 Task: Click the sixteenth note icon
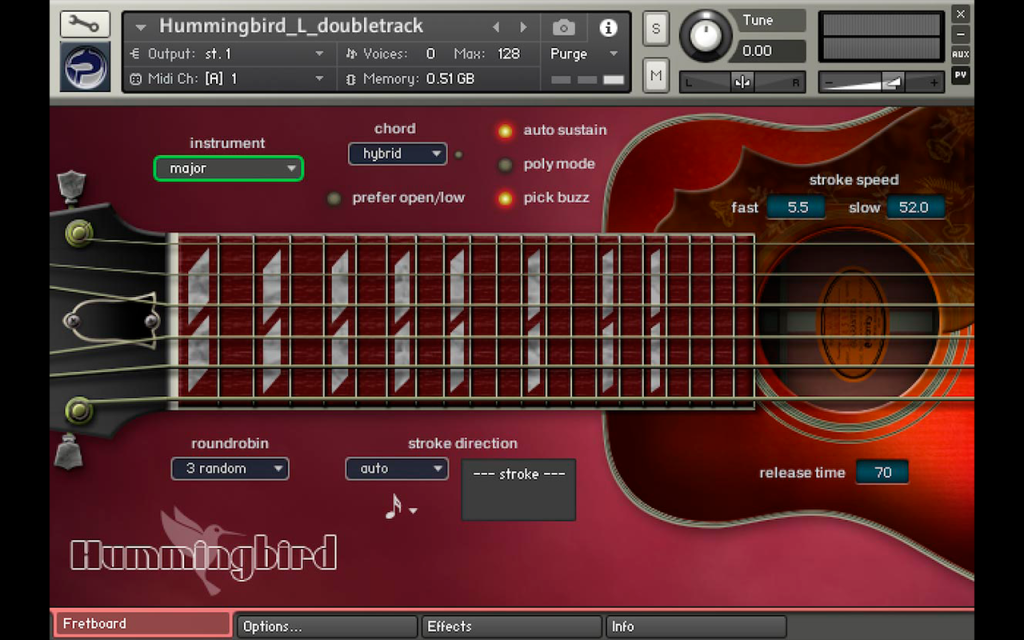click(x=394, y=506)
